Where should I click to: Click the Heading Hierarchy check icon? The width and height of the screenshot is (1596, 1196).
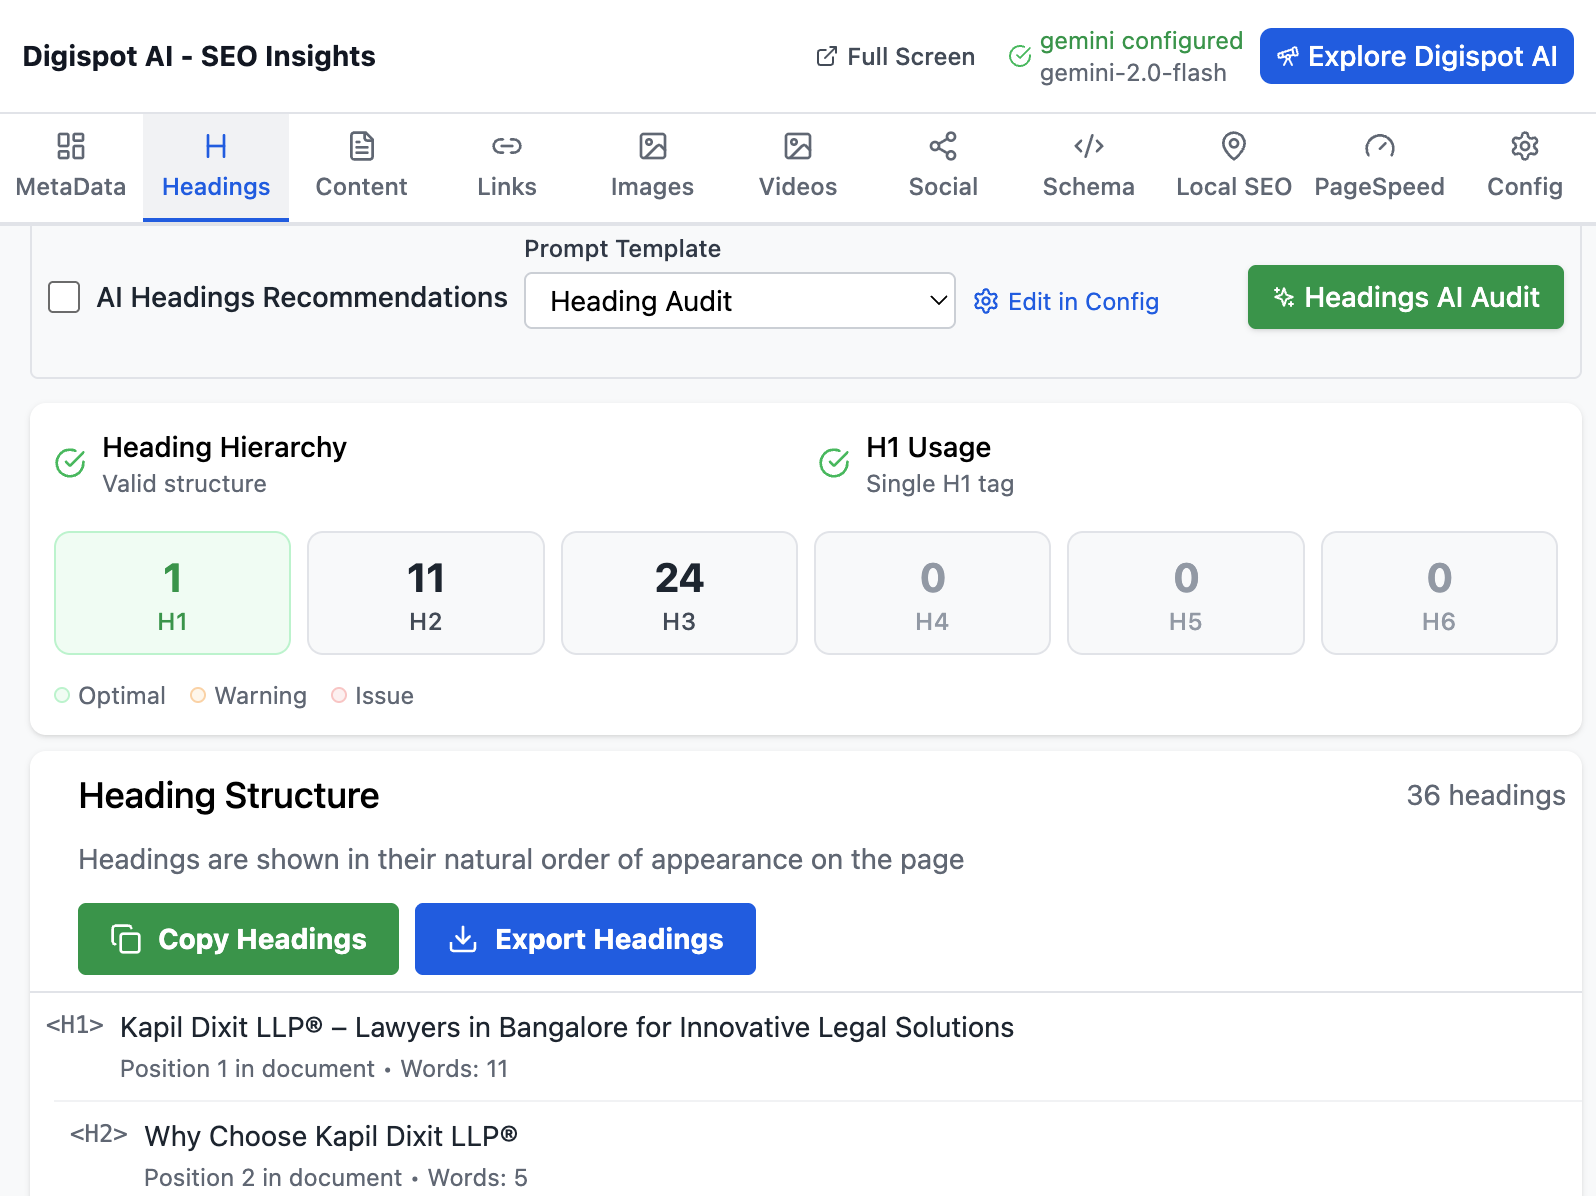click(x=70, y=463)
